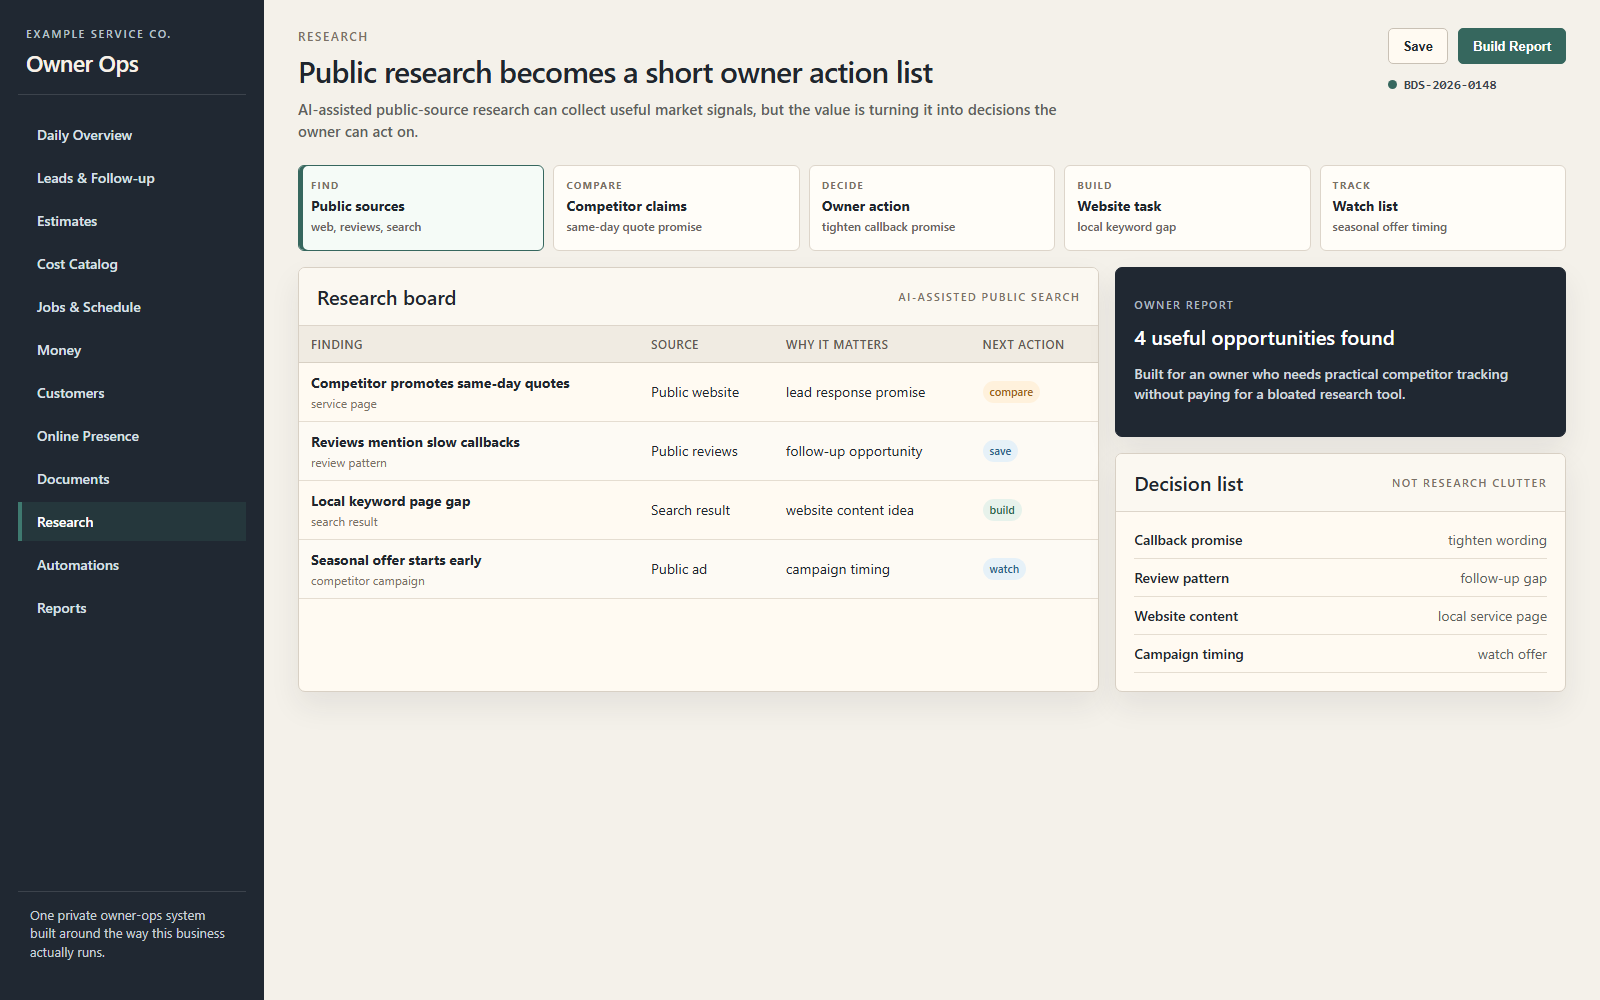Click the SOURCE column header
The height and width of the screenshot is (1000, 1600).
pyautogui.click(x=675, y=344)
